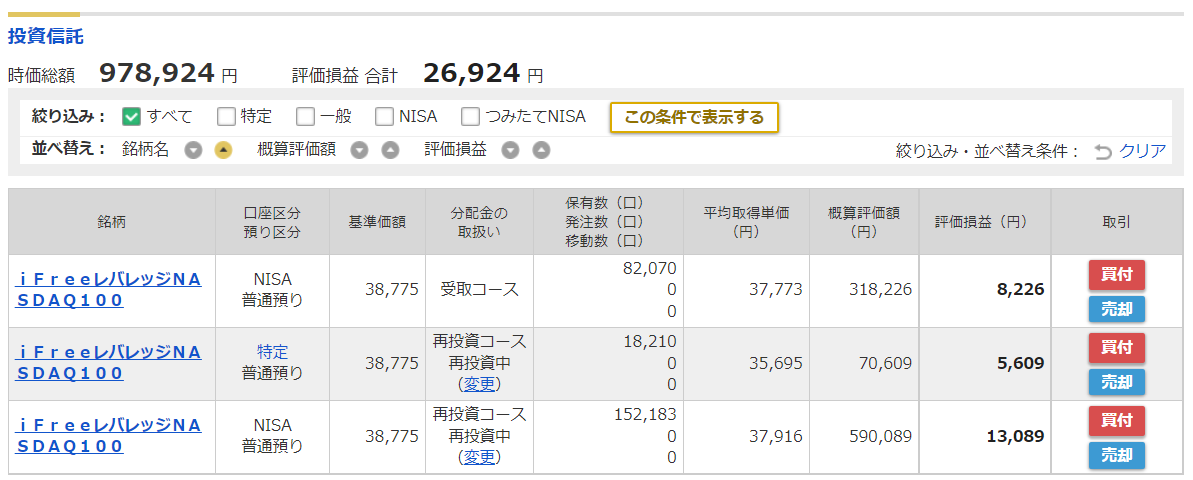Check the 特定 filter checkbox
This screenshot has height=480, width=1193.
[226, 116]
